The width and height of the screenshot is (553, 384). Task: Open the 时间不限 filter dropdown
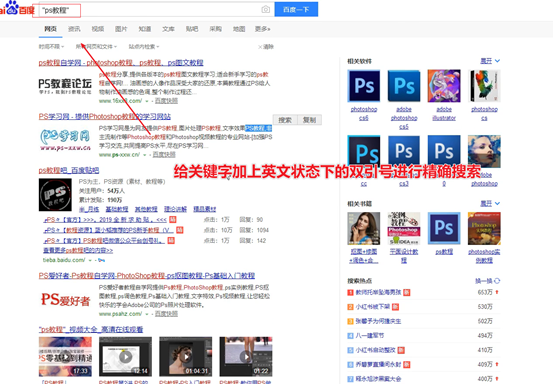(51, 47)
